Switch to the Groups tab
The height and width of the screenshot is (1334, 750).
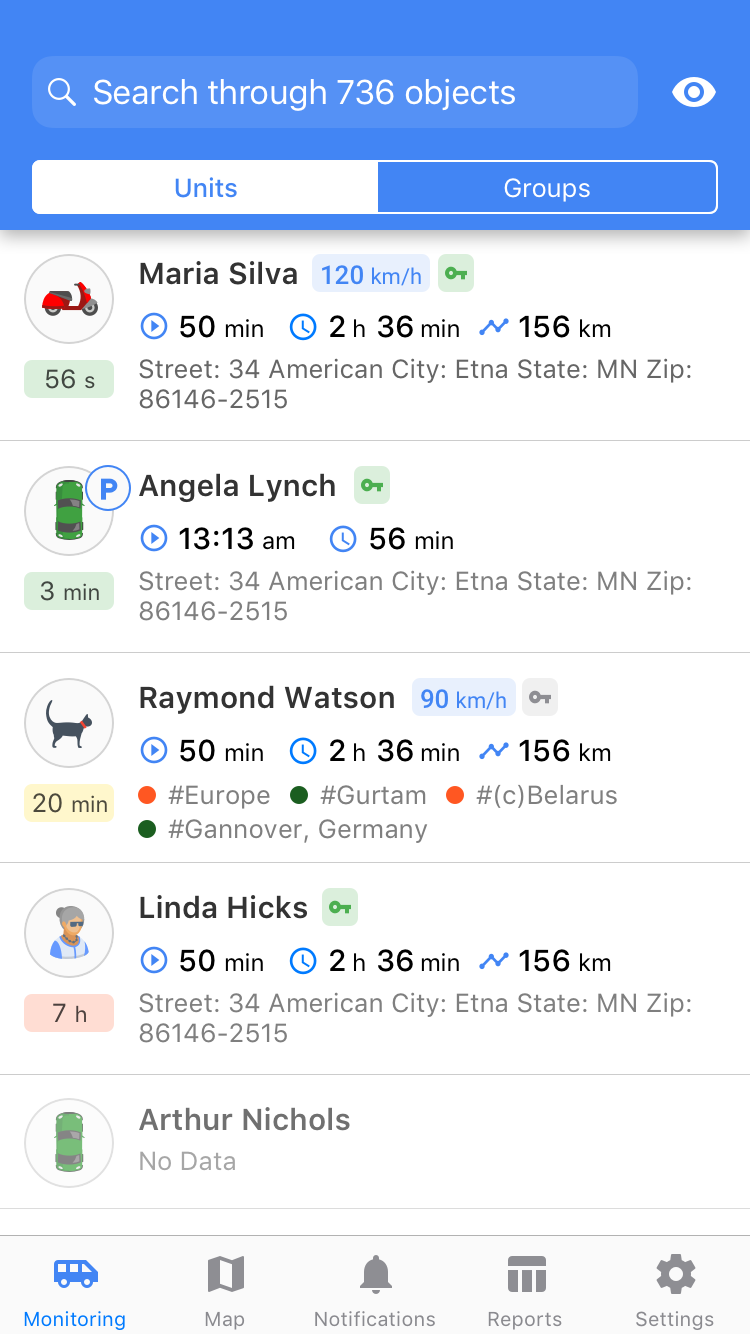[546, 187]
